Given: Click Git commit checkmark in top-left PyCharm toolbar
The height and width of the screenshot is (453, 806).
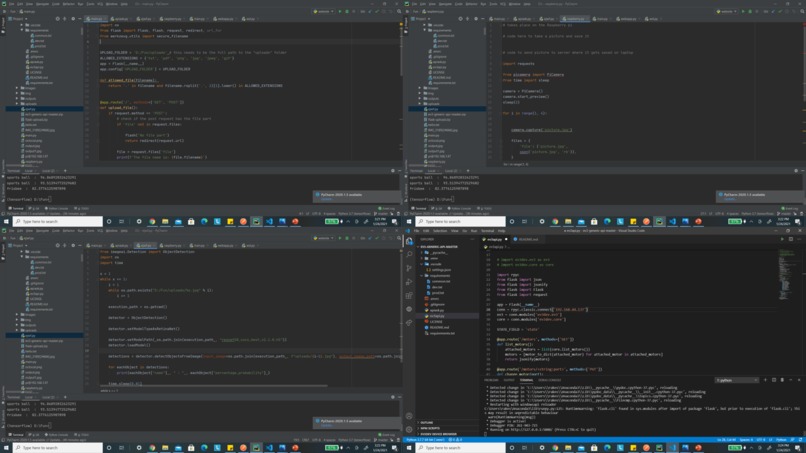Looking at the screenshot, I should point(377,11).
